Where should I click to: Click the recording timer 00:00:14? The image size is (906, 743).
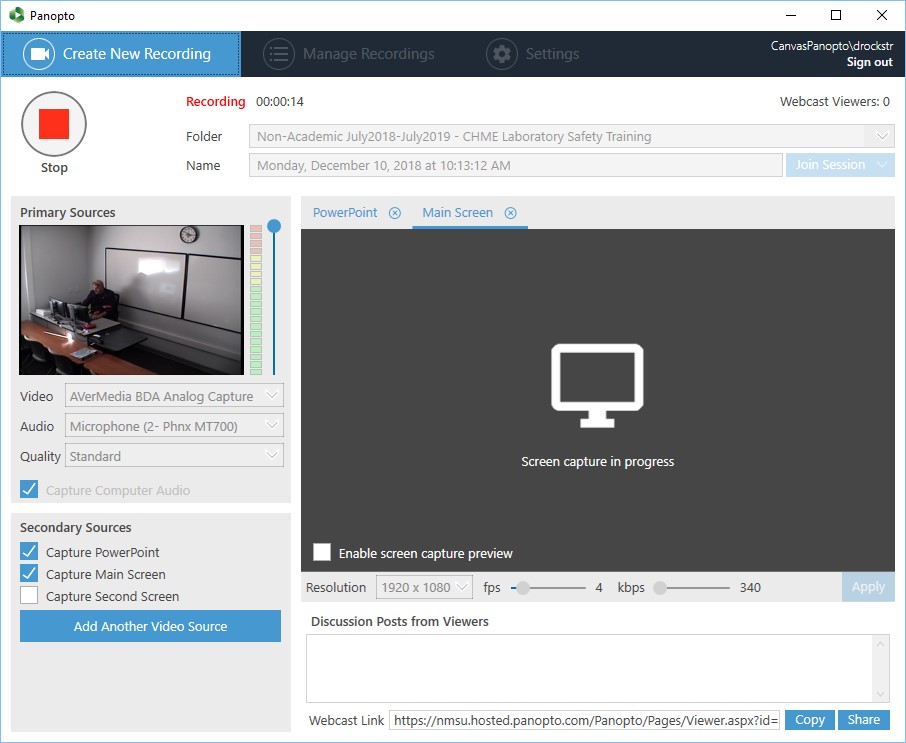280,102
